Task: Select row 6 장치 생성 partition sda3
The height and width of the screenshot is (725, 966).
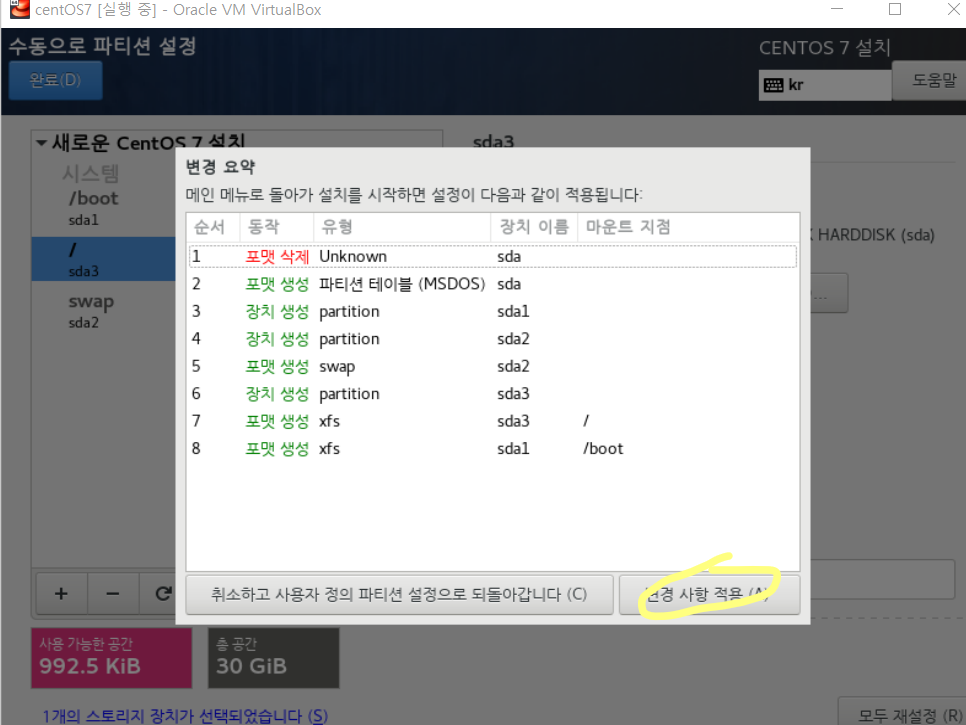Action: tap(493, 394)
